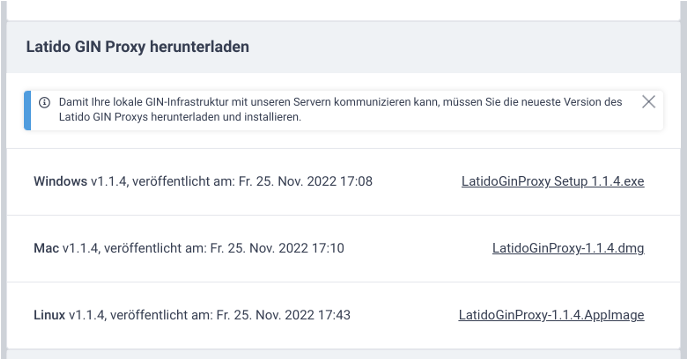Click the bold 'Linux' label
Image resolution: width=688 pixels, height=360 pixels.
(49, 315)
